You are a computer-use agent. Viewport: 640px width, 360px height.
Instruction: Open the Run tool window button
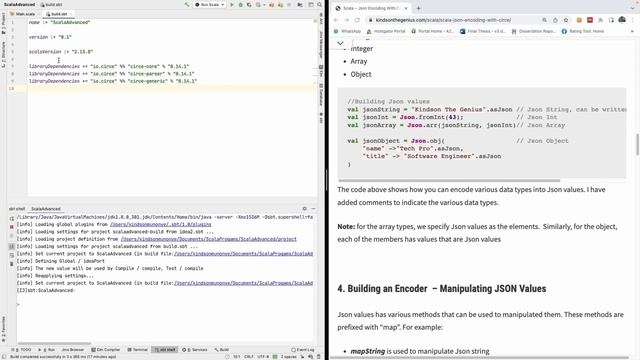pos(47,350)
